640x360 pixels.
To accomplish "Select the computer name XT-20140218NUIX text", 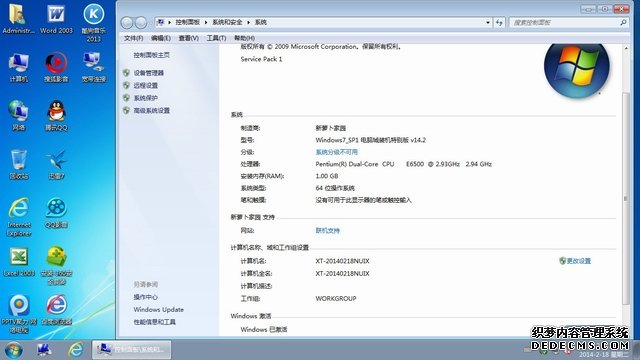I will (x=342, y=261).
